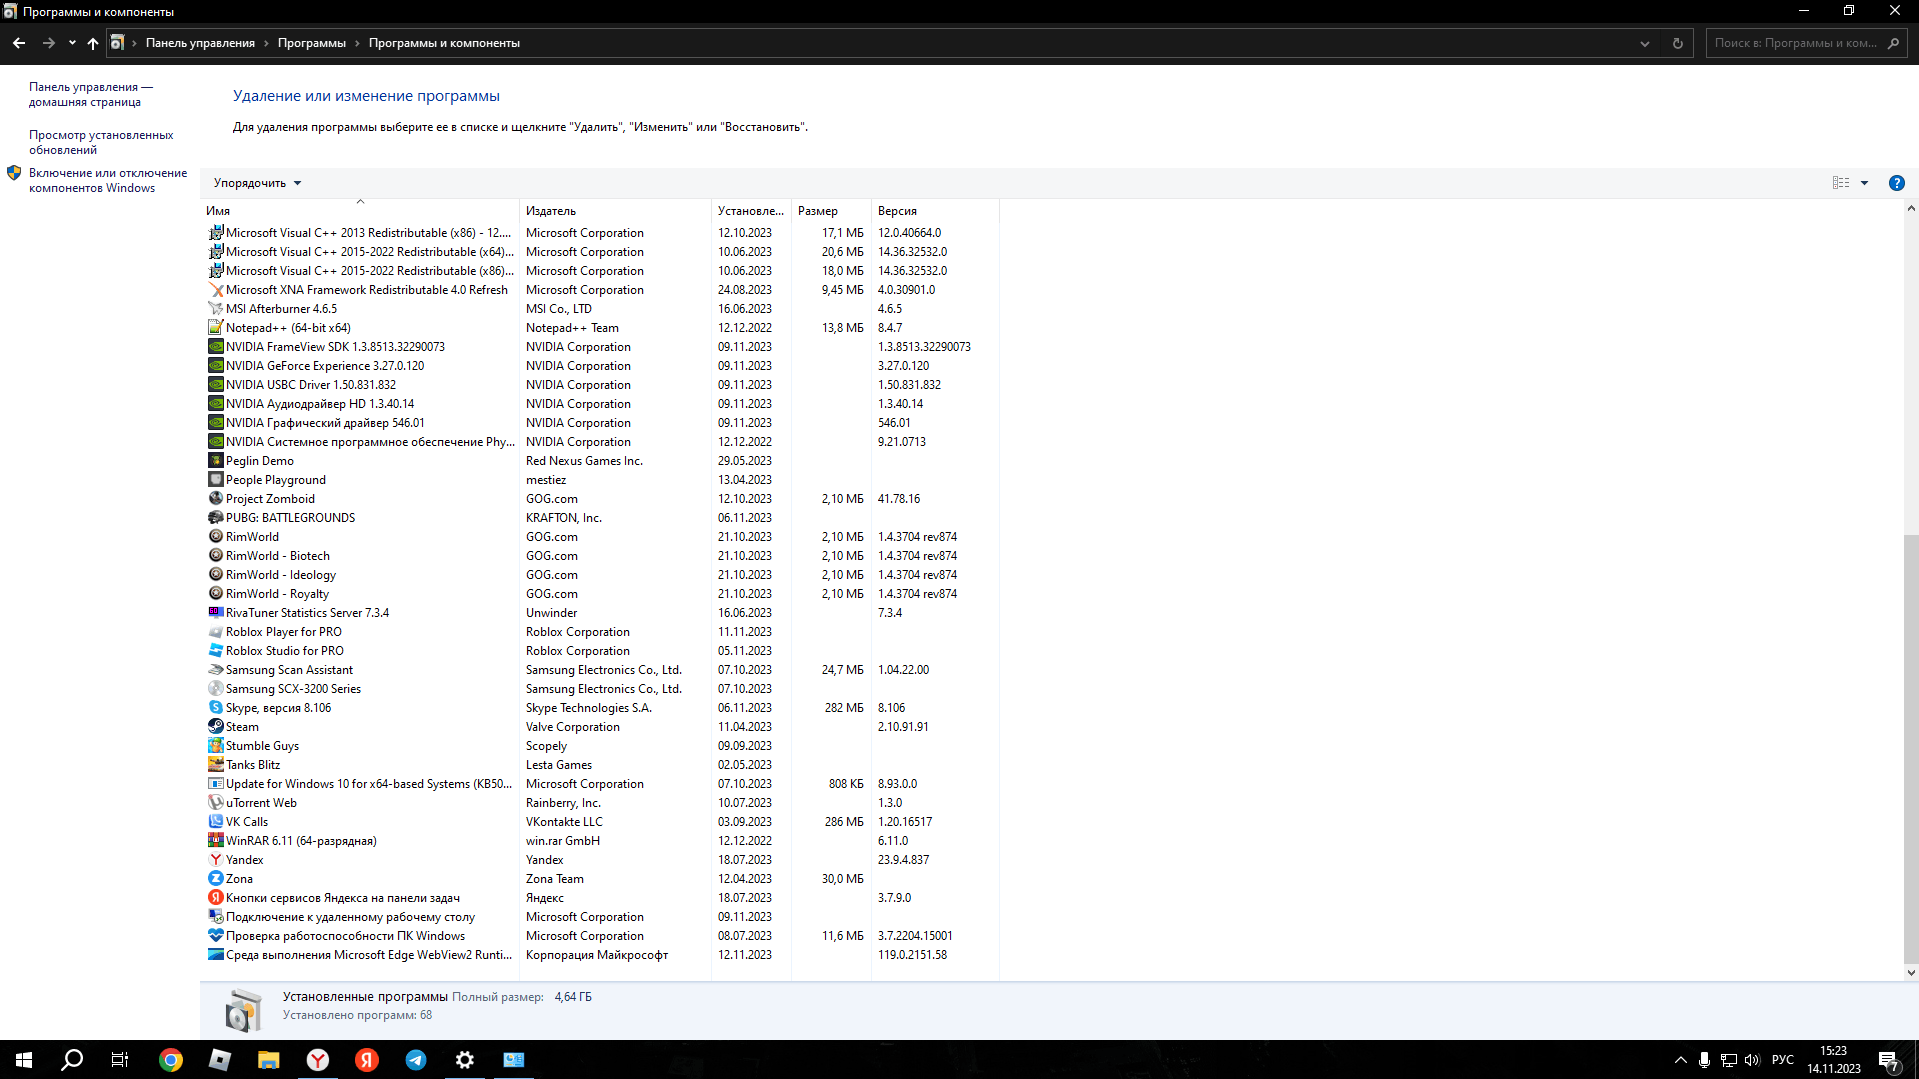Sort by the Версия column header

tap(935, 211)
